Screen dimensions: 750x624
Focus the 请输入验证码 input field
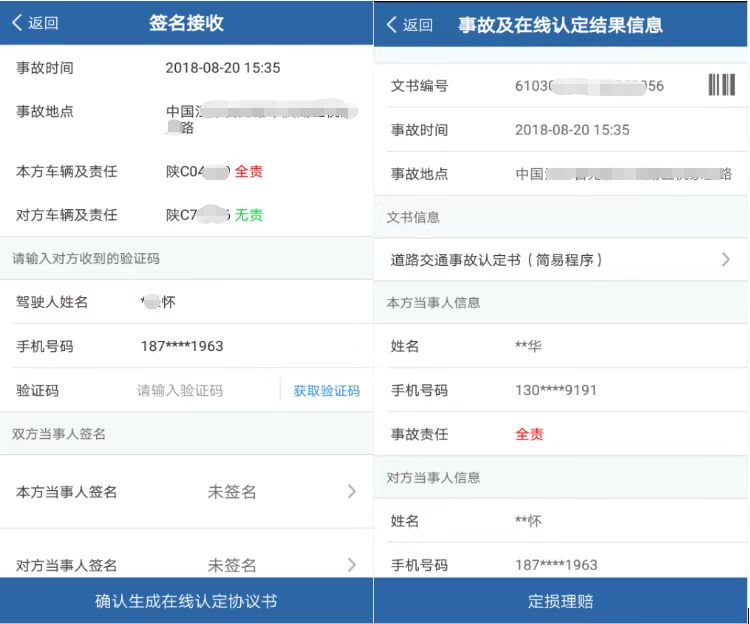[x=180, y=391]
